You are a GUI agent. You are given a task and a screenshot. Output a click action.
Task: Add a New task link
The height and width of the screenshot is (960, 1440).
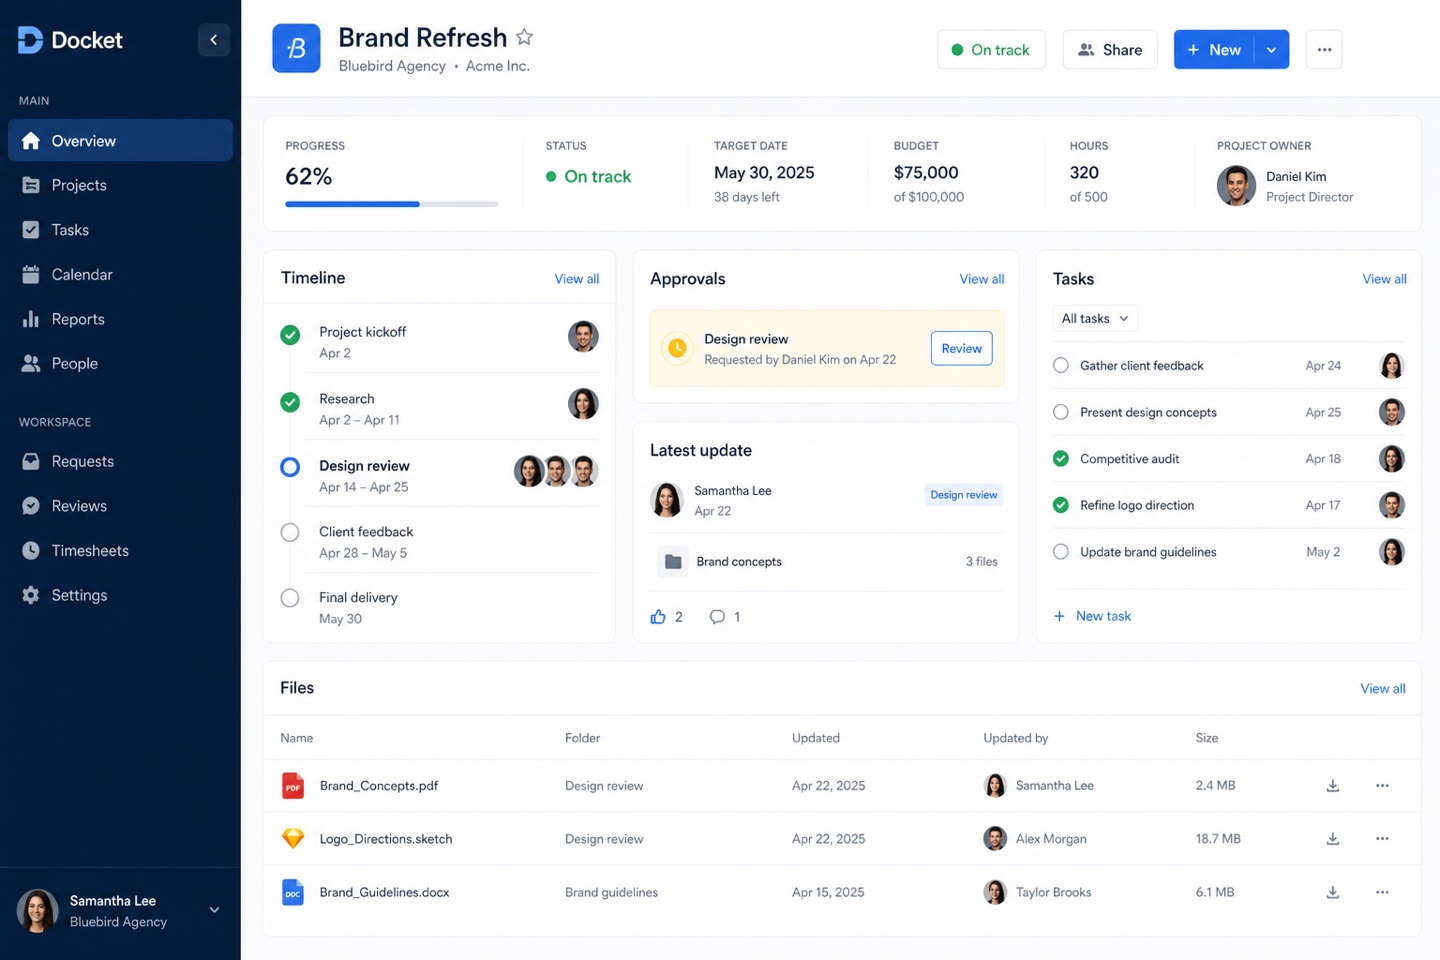coord(1092,616)
